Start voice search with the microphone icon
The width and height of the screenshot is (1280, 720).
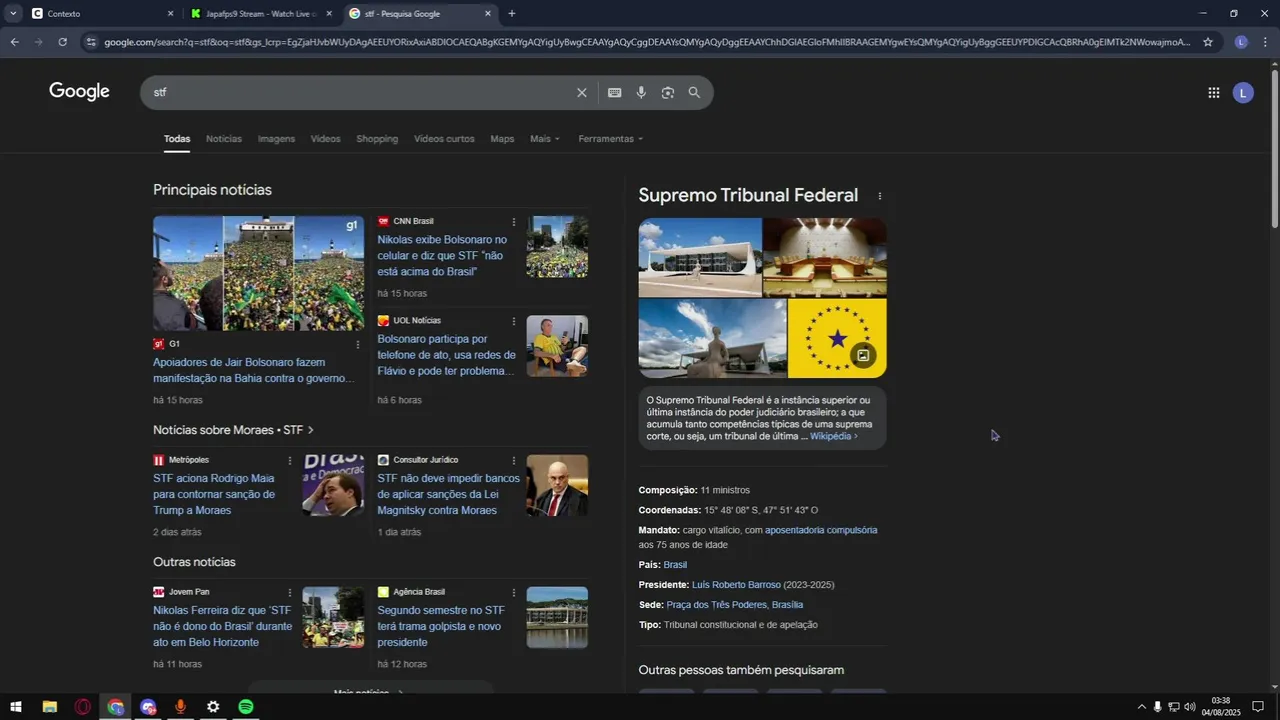point(641,93)
